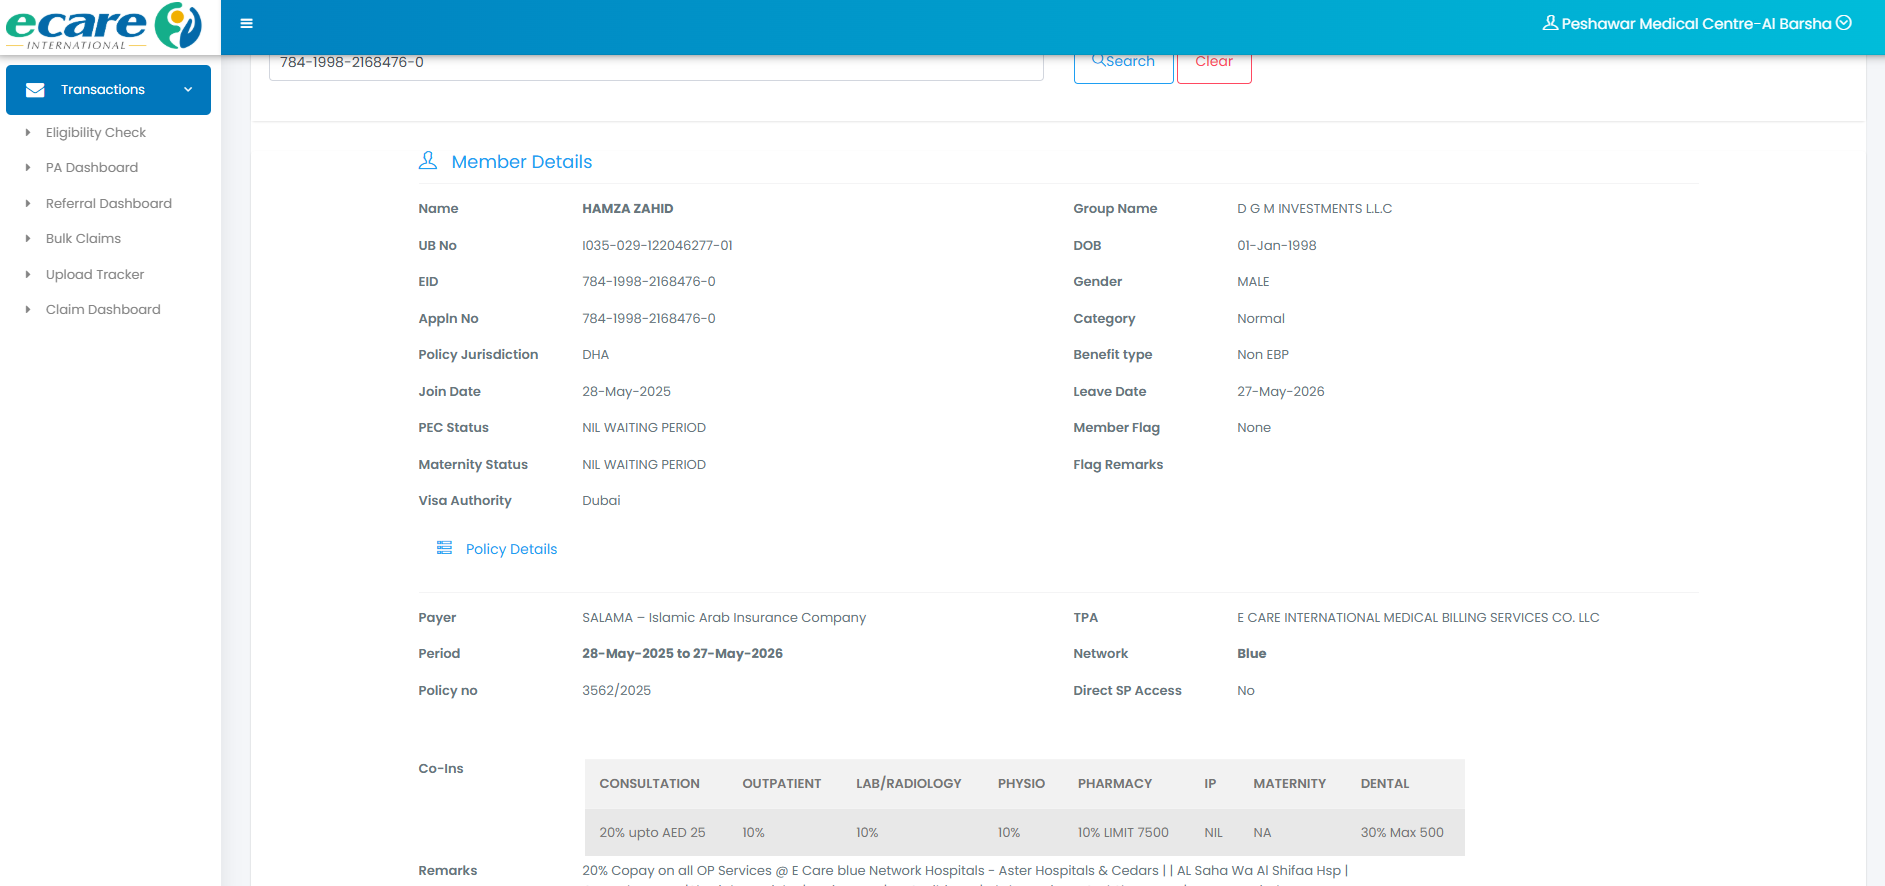Open the Upload Tracker page
Viewport: 1885px width, 886px height.
(95, 275)
